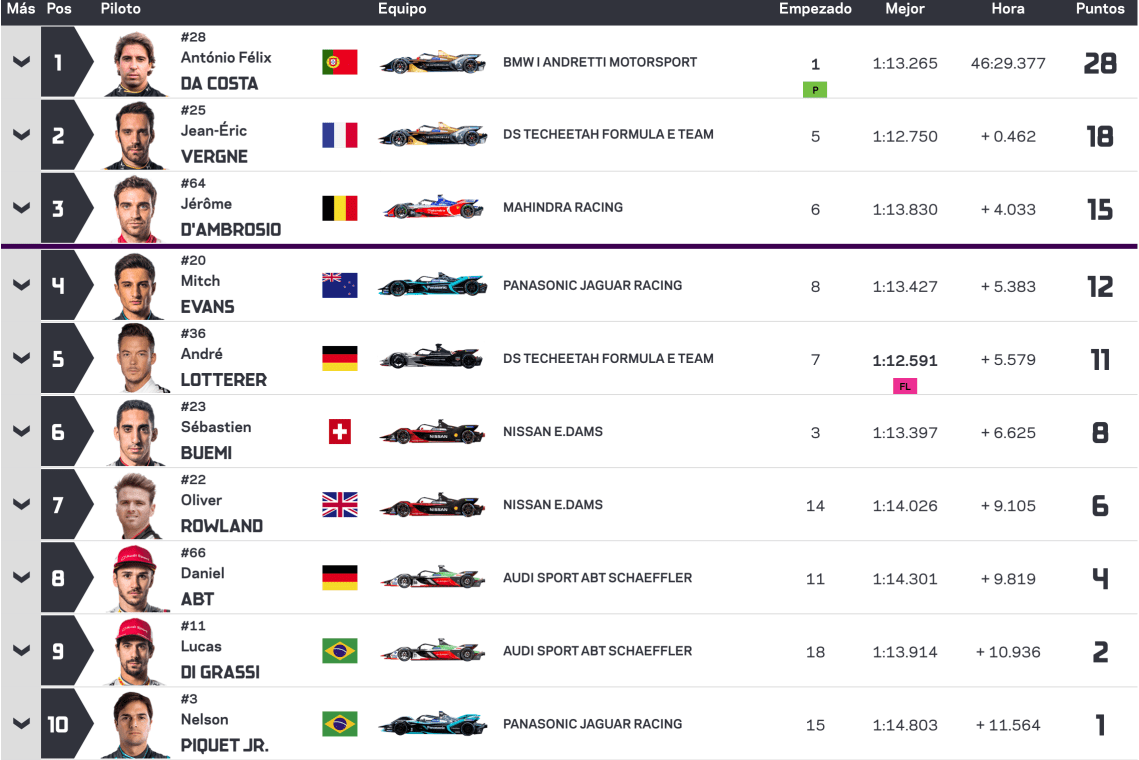Click the Switzerland flag beside Buemi
Screen dimensions: 1139x760
point(340,432)
